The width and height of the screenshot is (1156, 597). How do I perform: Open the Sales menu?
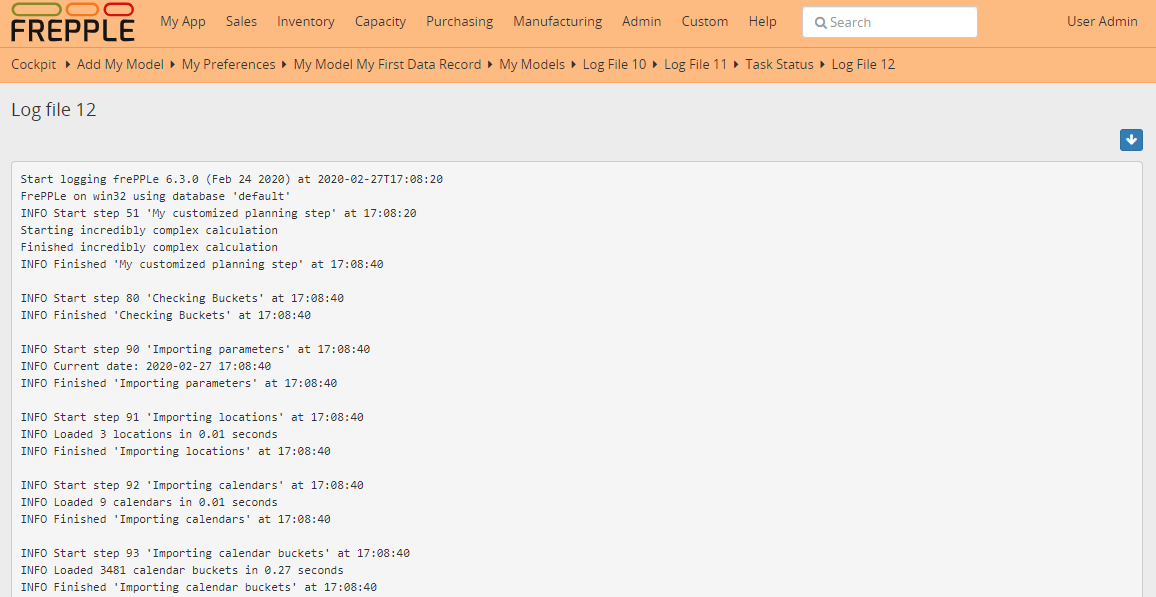coord(241,21)
